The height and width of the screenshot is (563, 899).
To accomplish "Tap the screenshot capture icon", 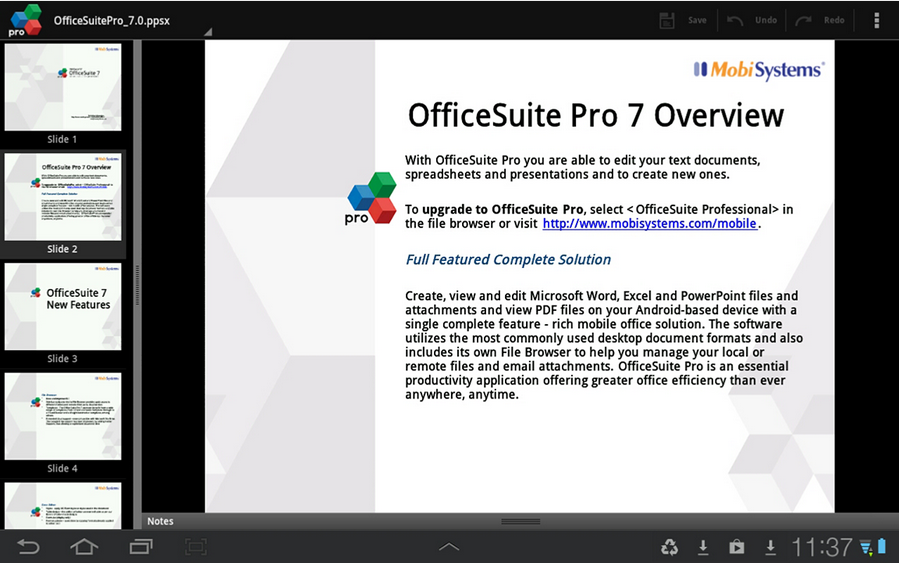I will [x=196, y=547].
